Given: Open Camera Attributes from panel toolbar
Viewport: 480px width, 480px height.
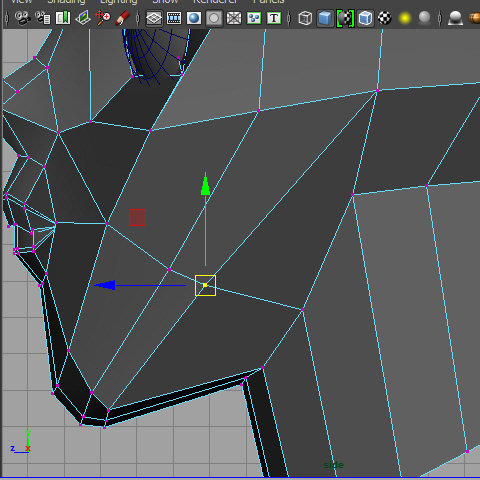Looking at the screenshot, I should click(x=43, y=18).
